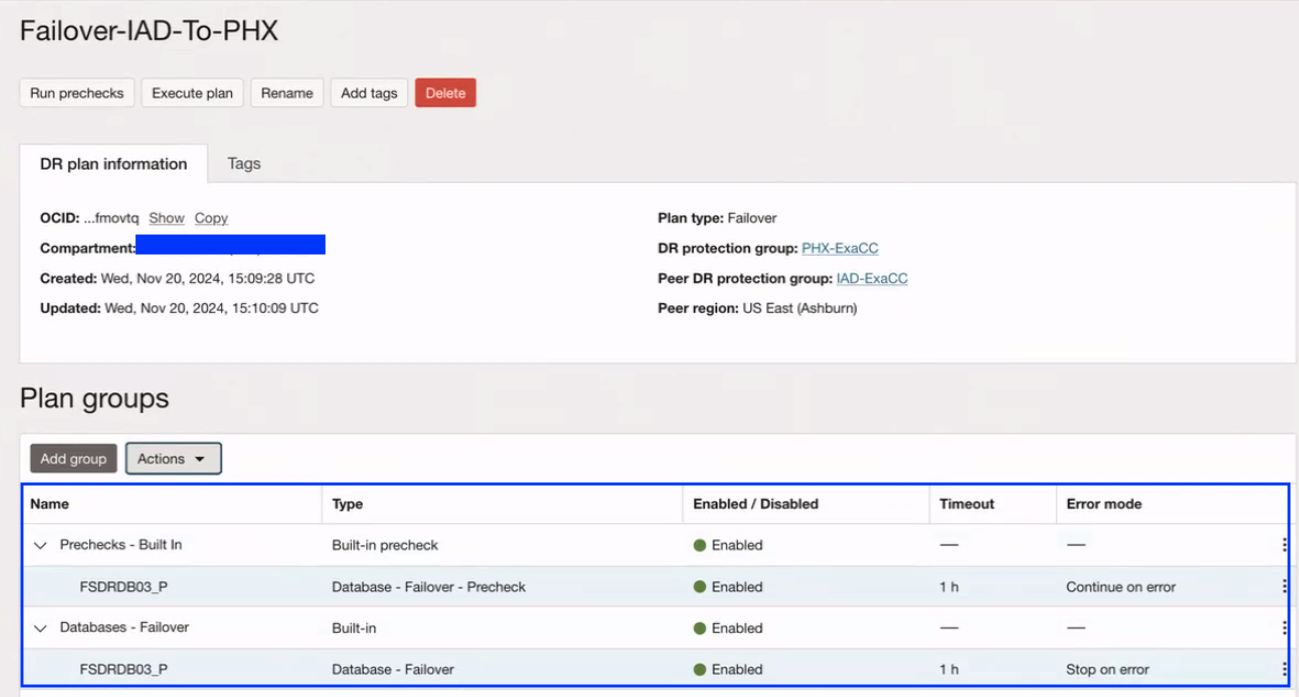Click 'Databases - Failover' group name
The image size is (1299, 697).
[x=124, y=627]
